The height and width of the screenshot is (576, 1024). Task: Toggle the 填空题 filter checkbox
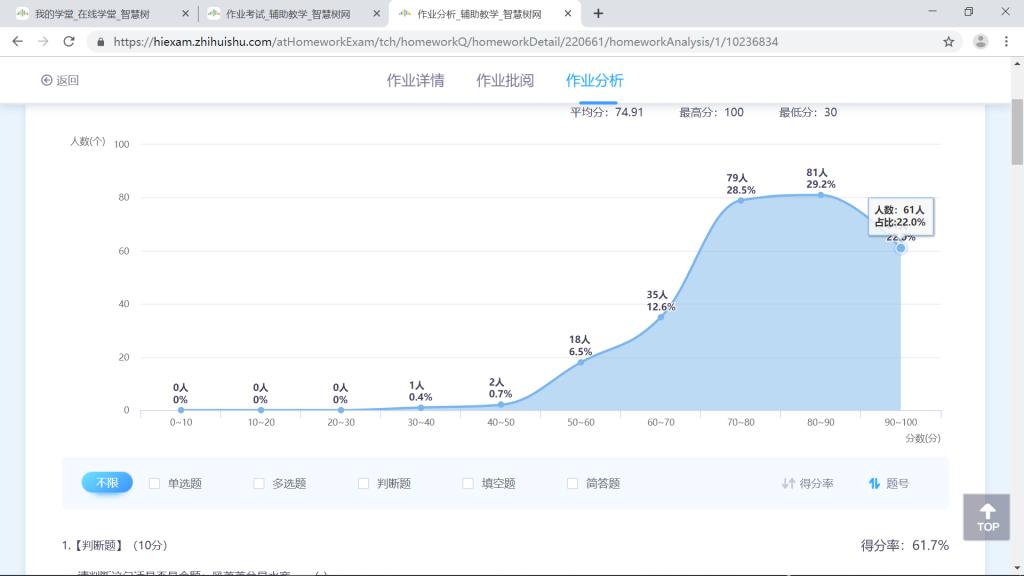click(468, 484)
